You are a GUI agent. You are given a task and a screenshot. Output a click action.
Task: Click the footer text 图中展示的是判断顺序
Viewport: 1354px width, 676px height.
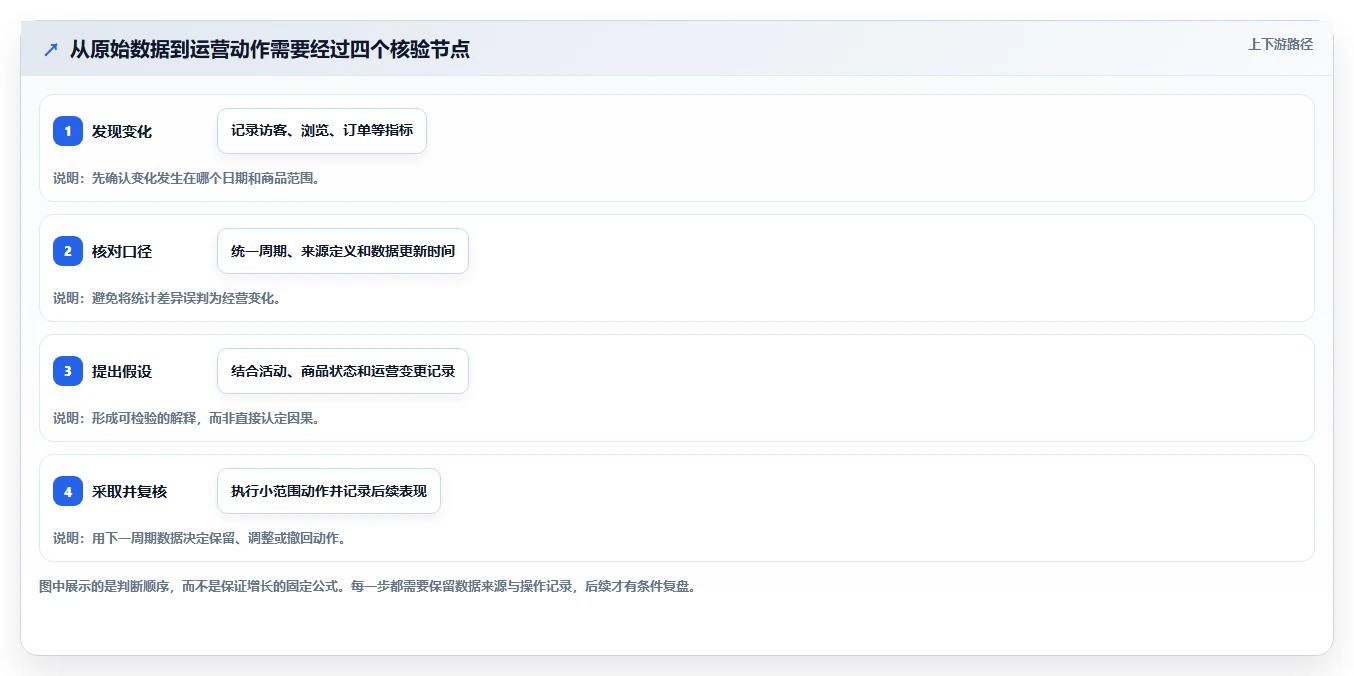click(x=367, y=586)
